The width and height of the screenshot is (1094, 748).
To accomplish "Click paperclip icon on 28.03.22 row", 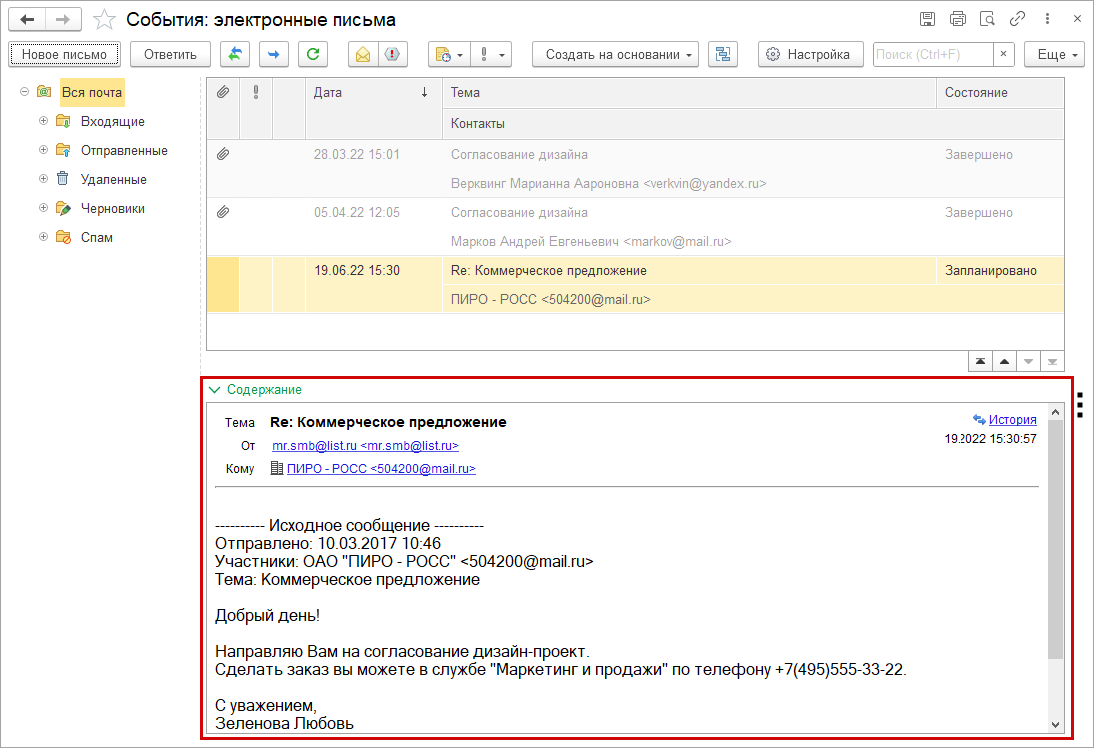I will pos(223,154).
